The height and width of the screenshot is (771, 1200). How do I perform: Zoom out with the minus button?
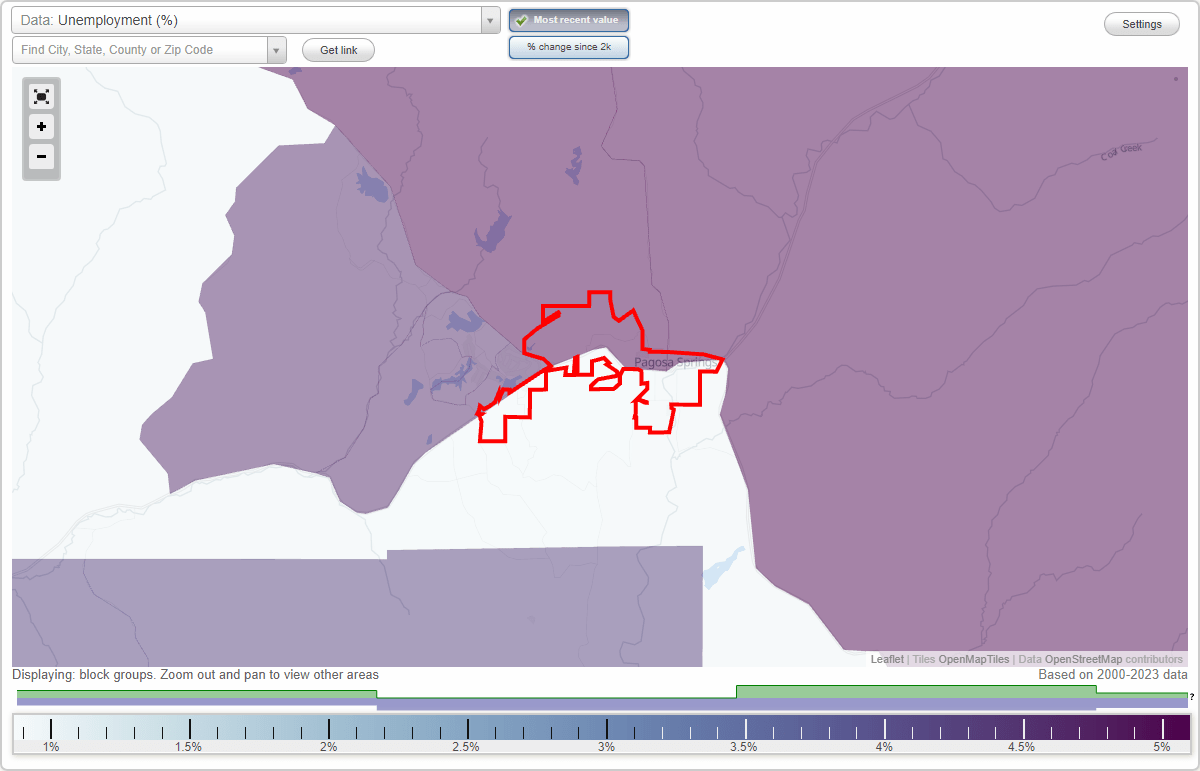tap(41, 156)
